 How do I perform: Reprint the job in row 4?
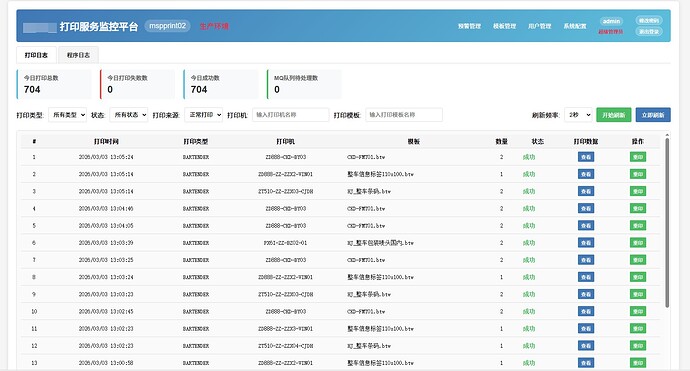[638, 209]
